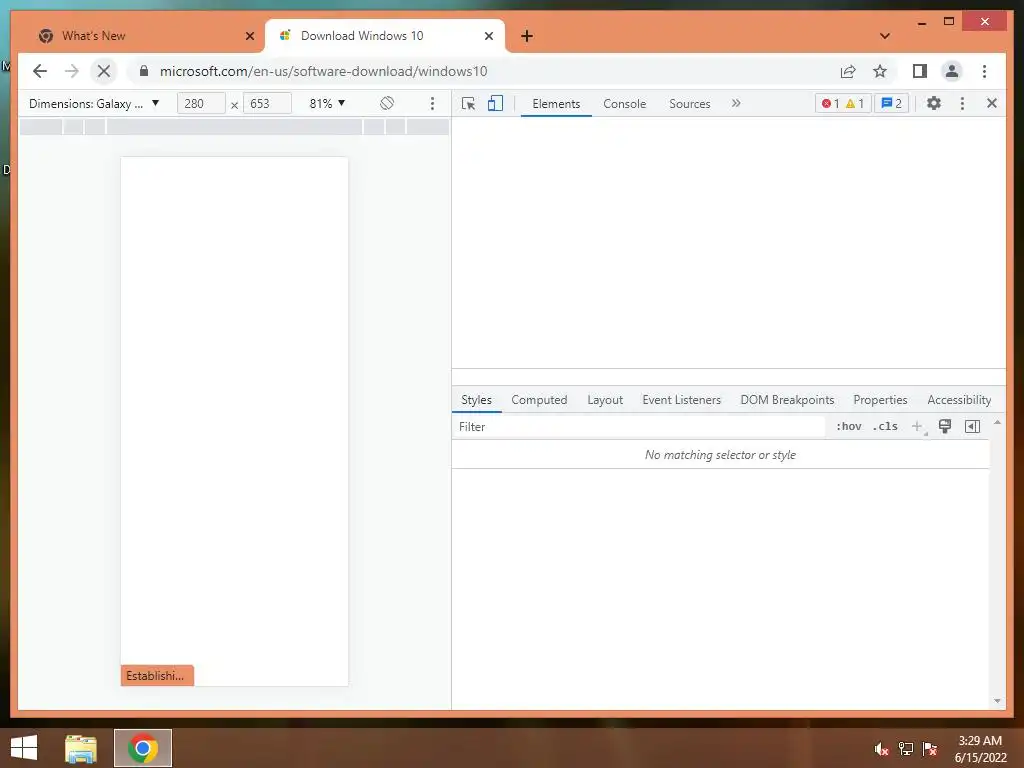Open the taskbar clock showing 3:29 AM

(x=980, y=749)
